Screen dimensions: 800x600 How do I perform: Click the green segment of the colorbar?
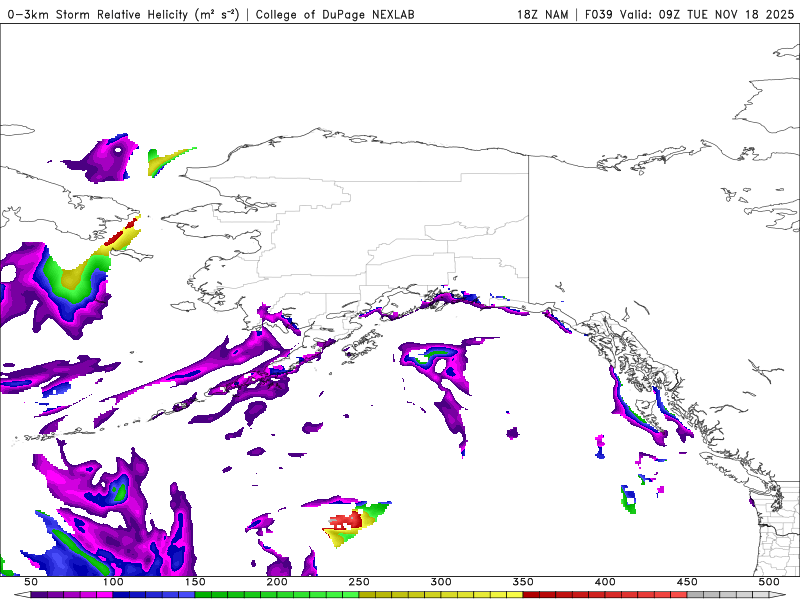click(x=277, y=595)
